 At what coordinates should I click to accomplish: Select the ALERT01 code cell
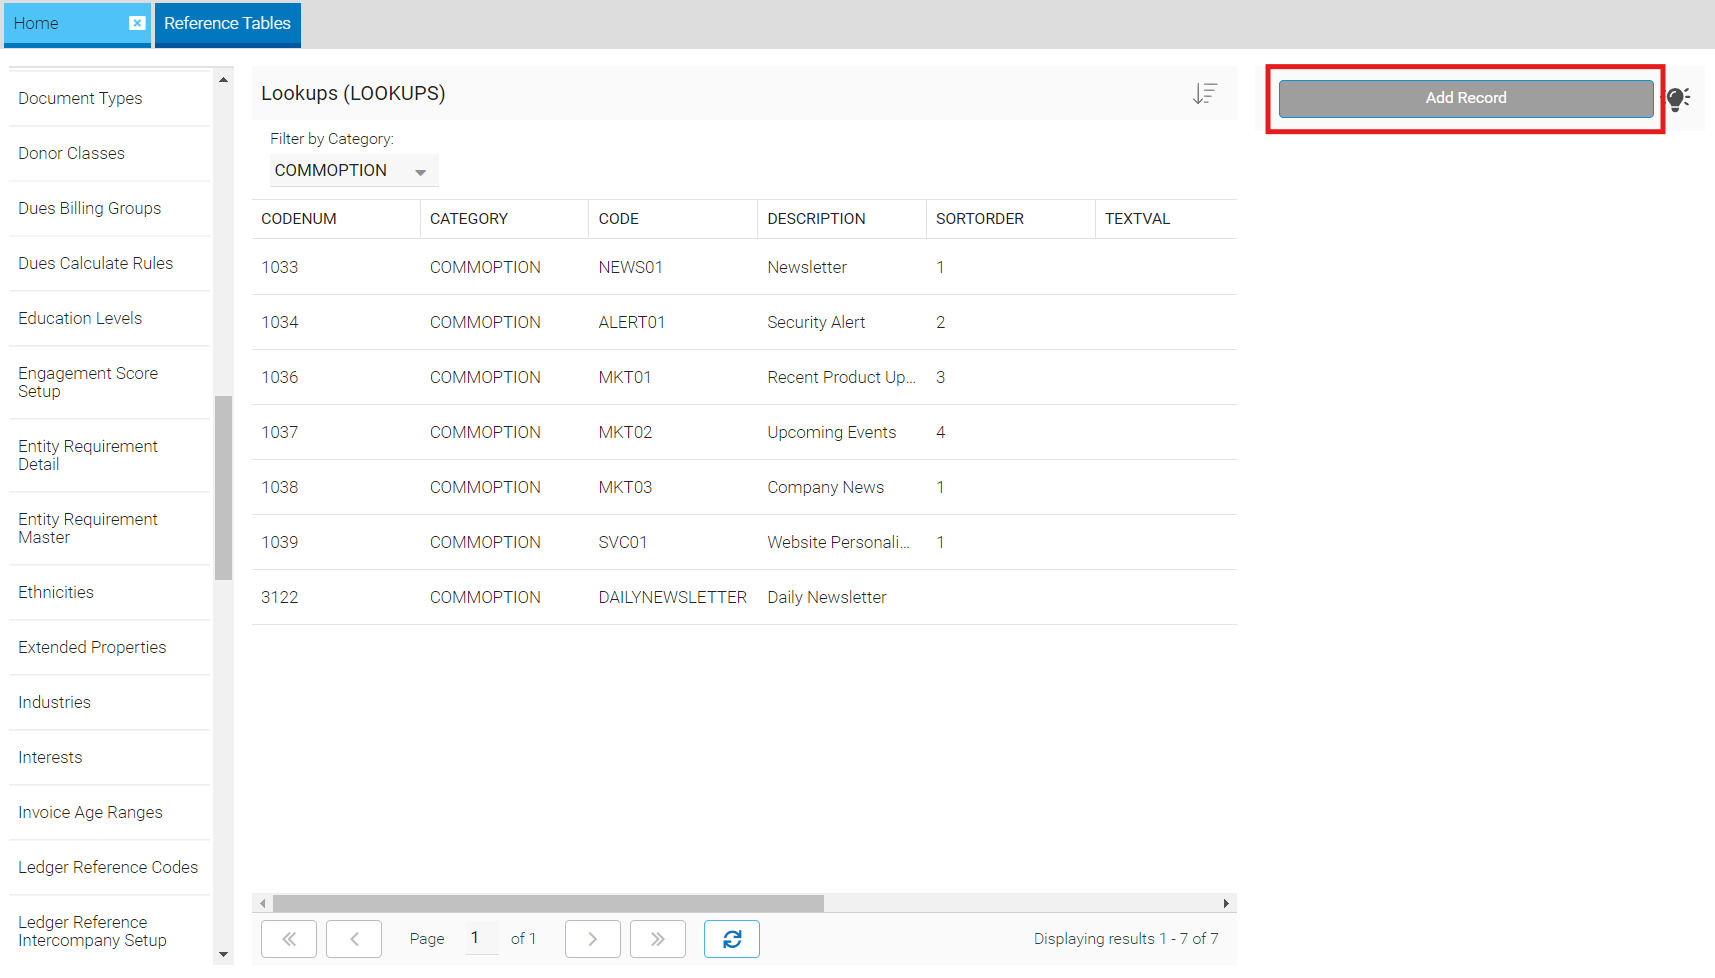tap(673, 322)
